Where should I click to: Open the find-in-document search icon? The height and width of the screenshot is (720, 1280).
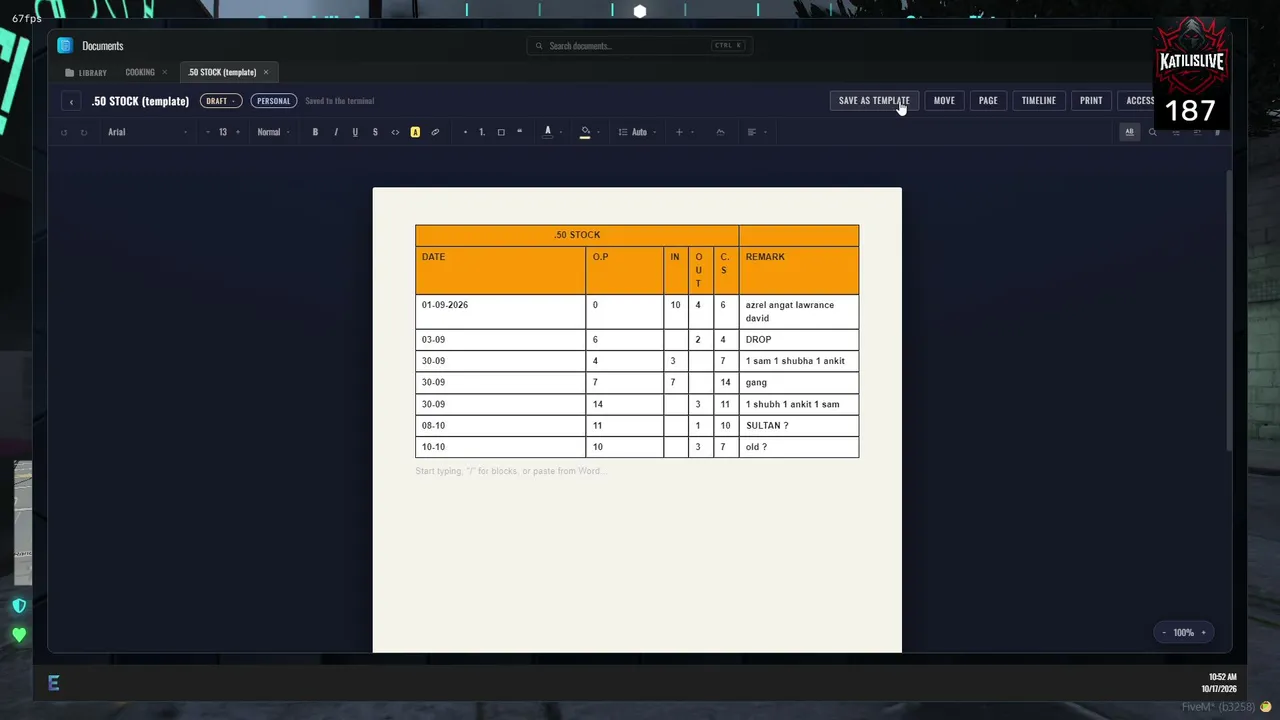[x=1152, y=132]
